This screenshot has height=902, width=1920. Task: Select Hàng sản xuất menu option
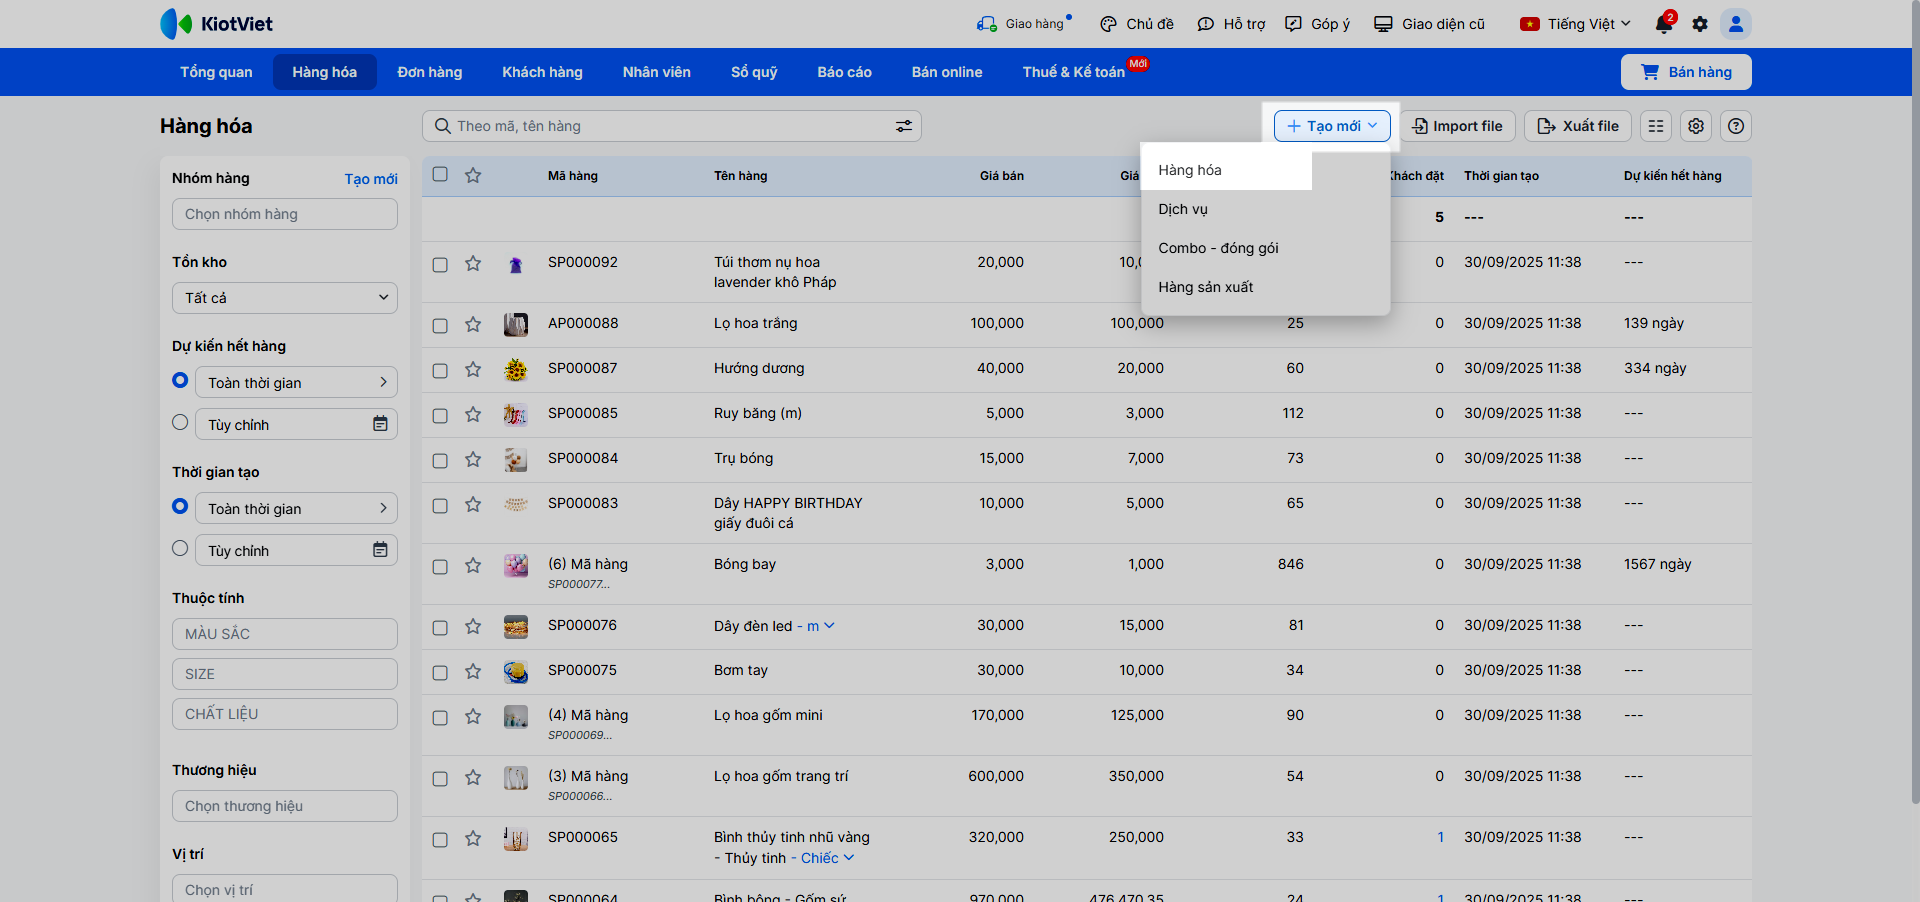[x=1205, y=287]
